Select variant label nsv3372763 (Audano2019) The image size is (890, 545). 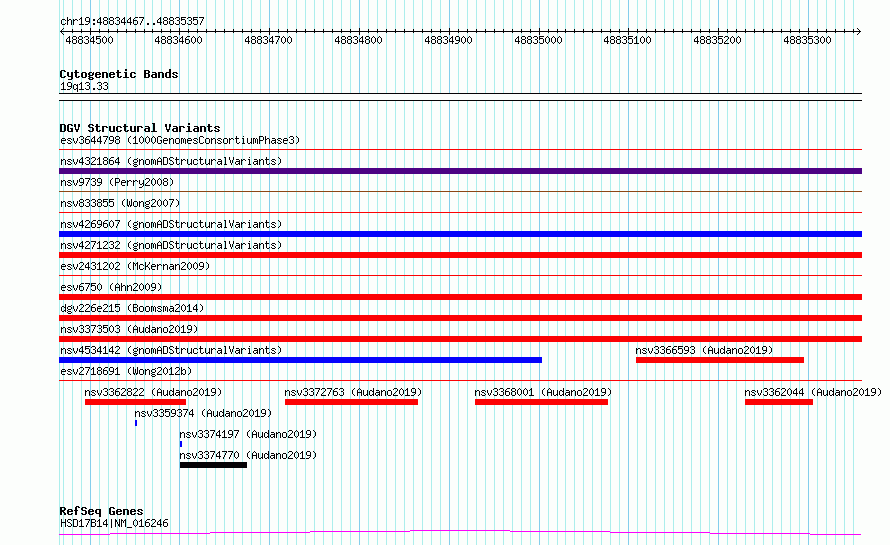353,392
